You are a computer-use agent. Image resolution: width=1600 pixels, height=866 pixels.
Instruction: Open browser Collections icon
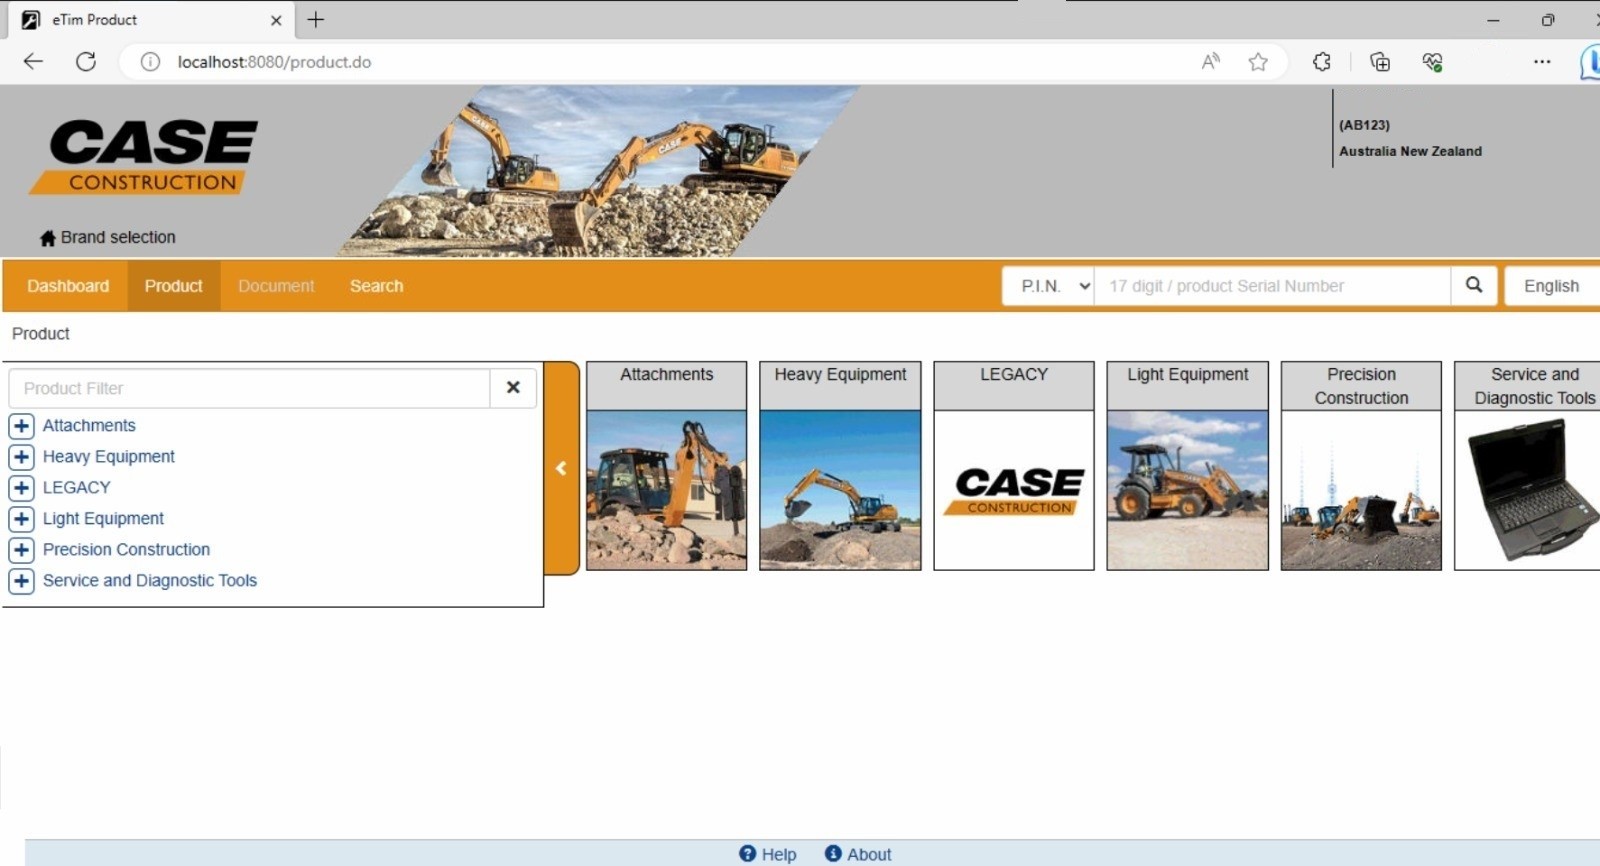tap(1380, 62)
